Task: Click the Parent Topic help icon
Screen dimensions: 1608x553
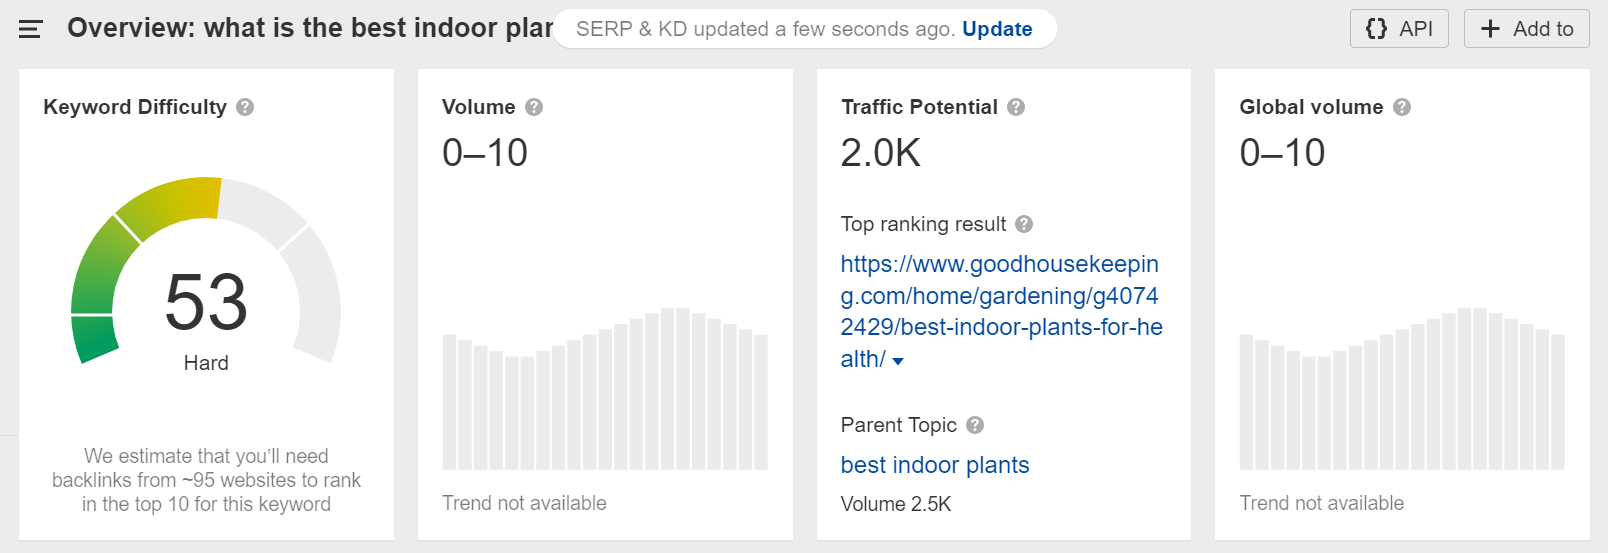Action: coord(975,425)
